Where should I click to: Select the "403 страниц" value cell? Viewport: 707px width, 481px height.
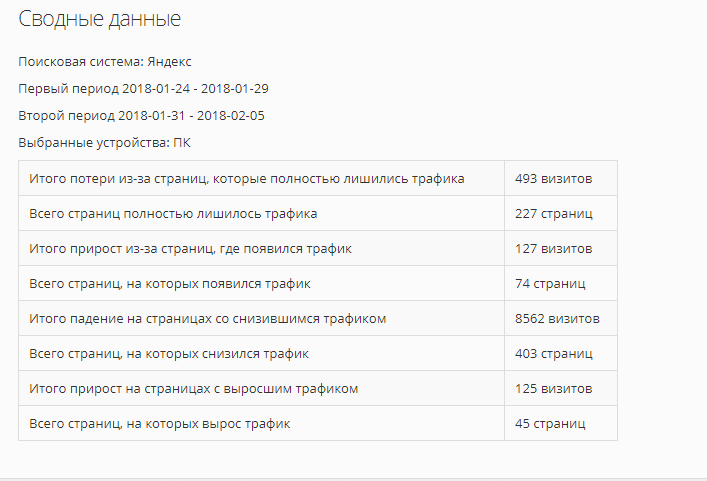pos(554,354)
